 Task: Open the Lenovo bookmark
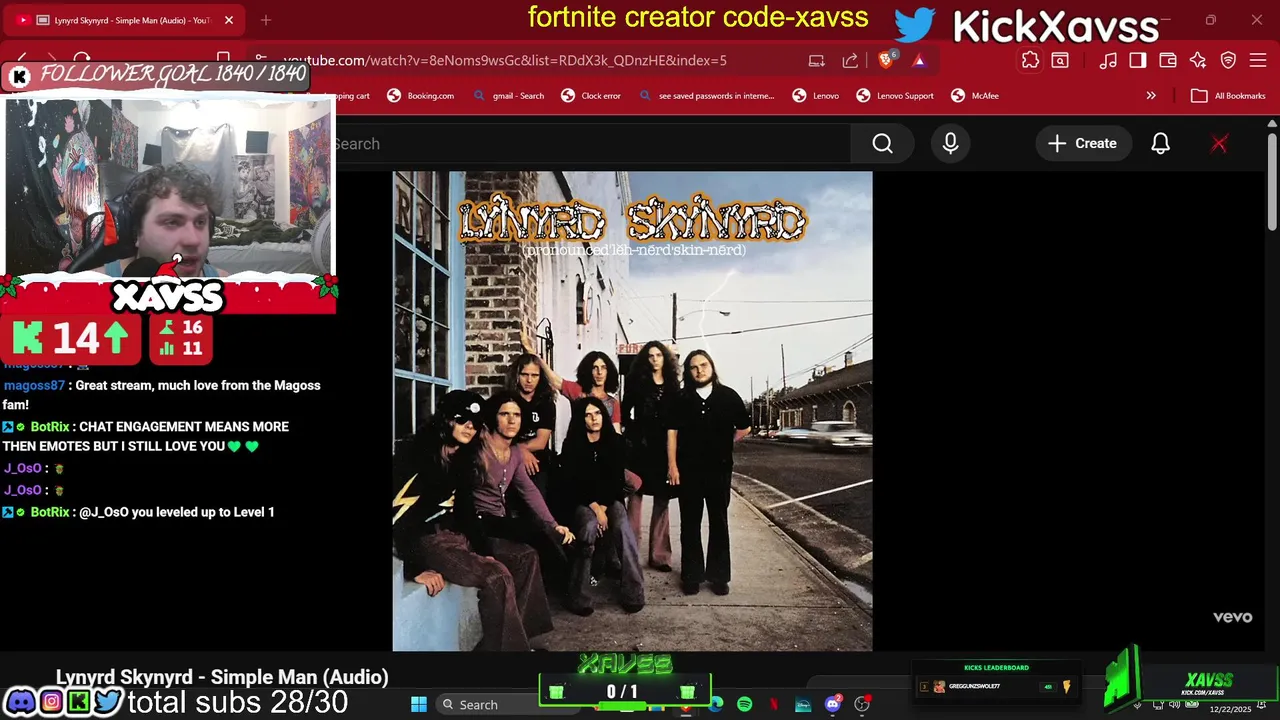click(815, 96)
